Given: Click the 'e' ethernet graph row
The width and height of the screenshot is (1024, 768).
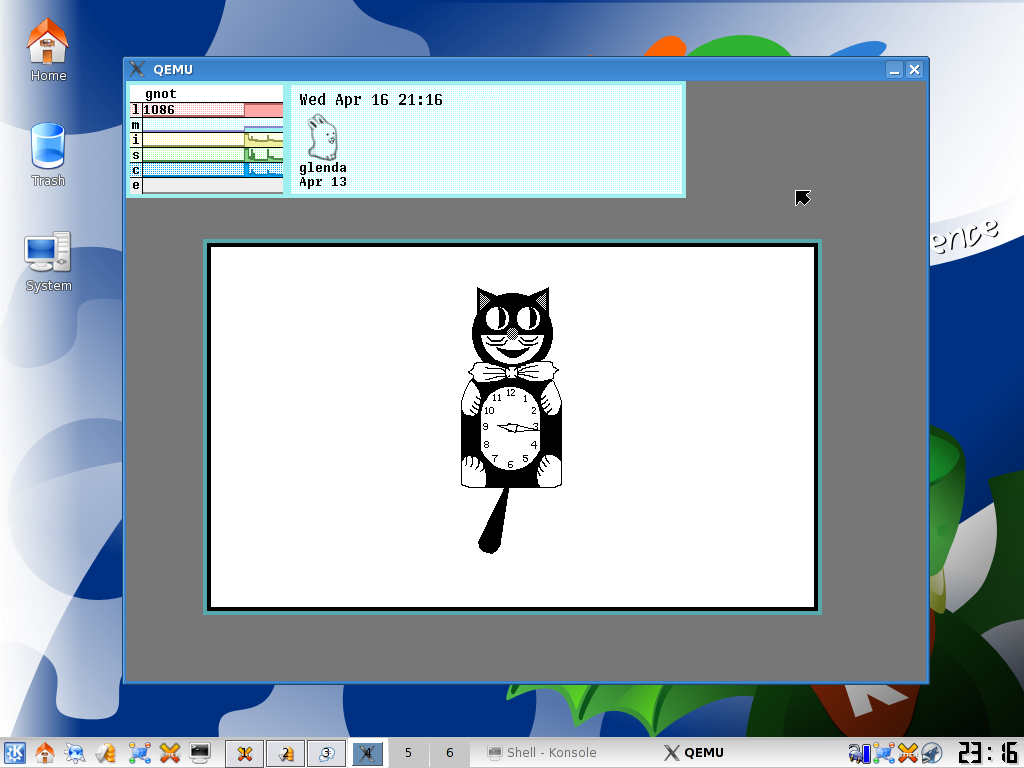Looking at the screenshot, I should point(207,185).
